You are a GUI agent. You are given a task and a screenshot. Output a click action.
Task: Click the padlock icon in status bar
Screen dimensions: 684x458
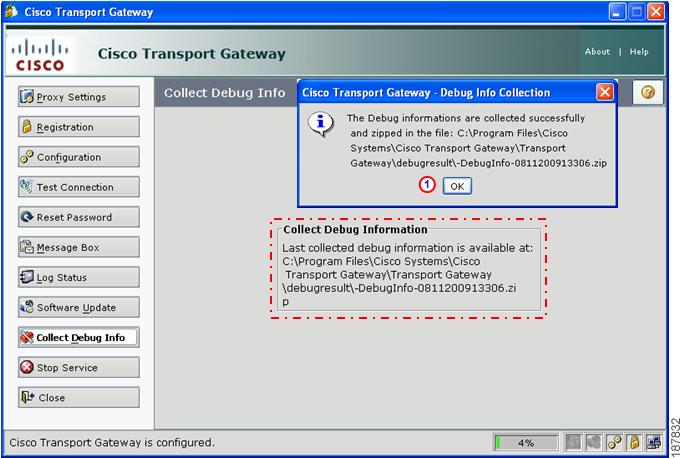[x=634, y=442]
